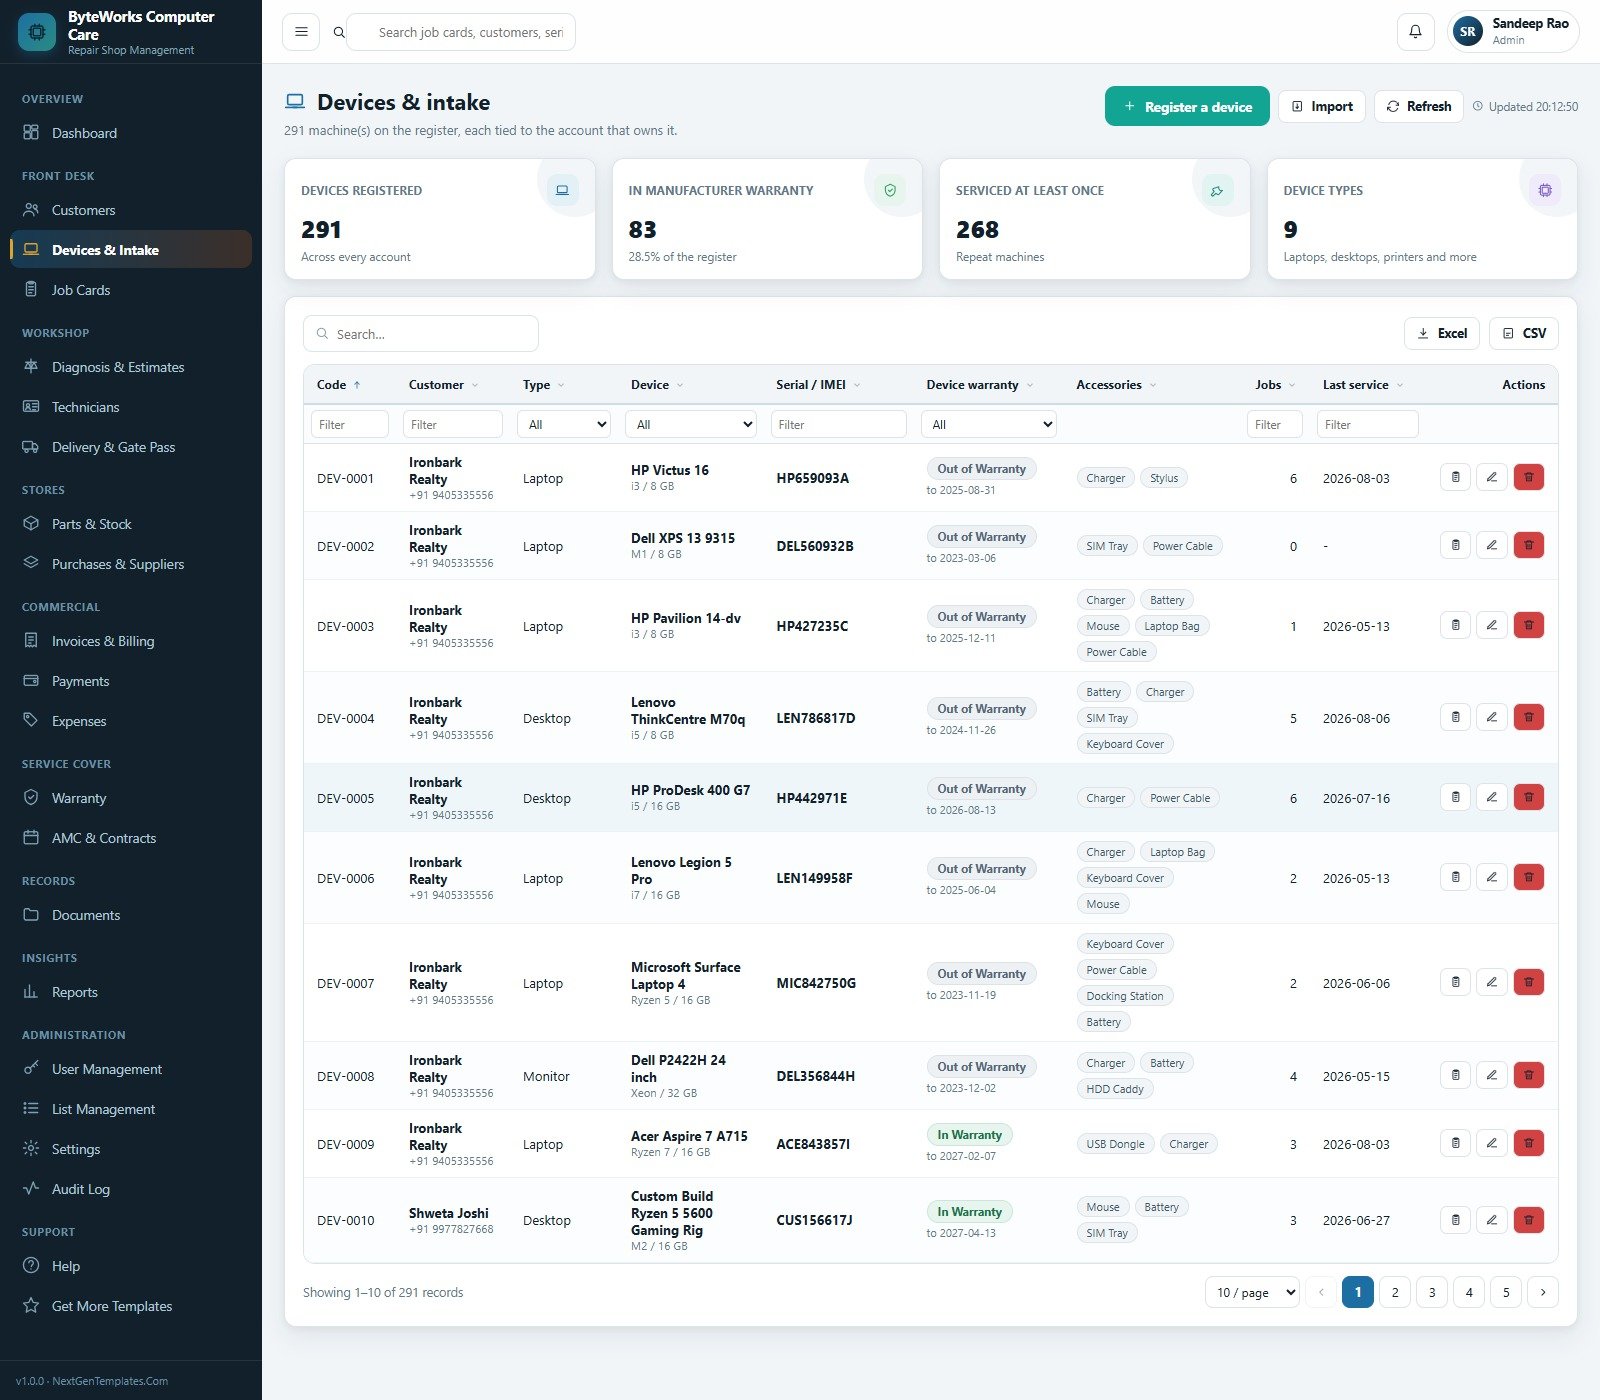Open the clipboard action for DEV-0006

tap(1455, 878)
